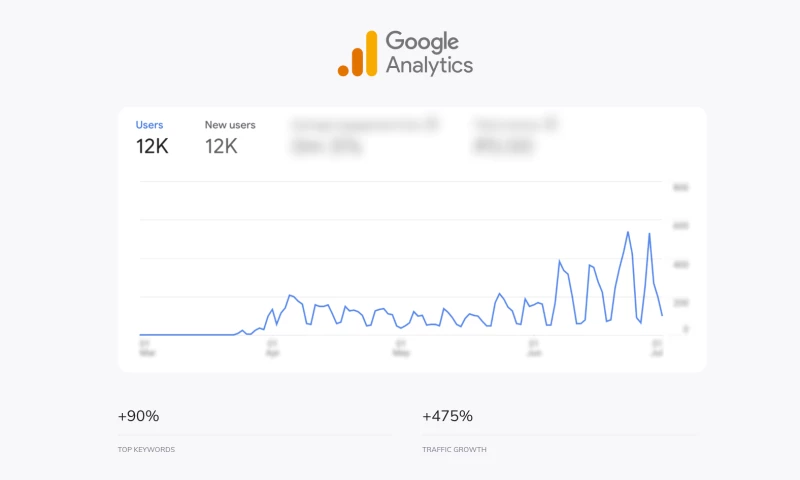Click the highest peak on the chart line
Image resolution: width=800 pixels, height=480 pixels.
click(628, 232)
